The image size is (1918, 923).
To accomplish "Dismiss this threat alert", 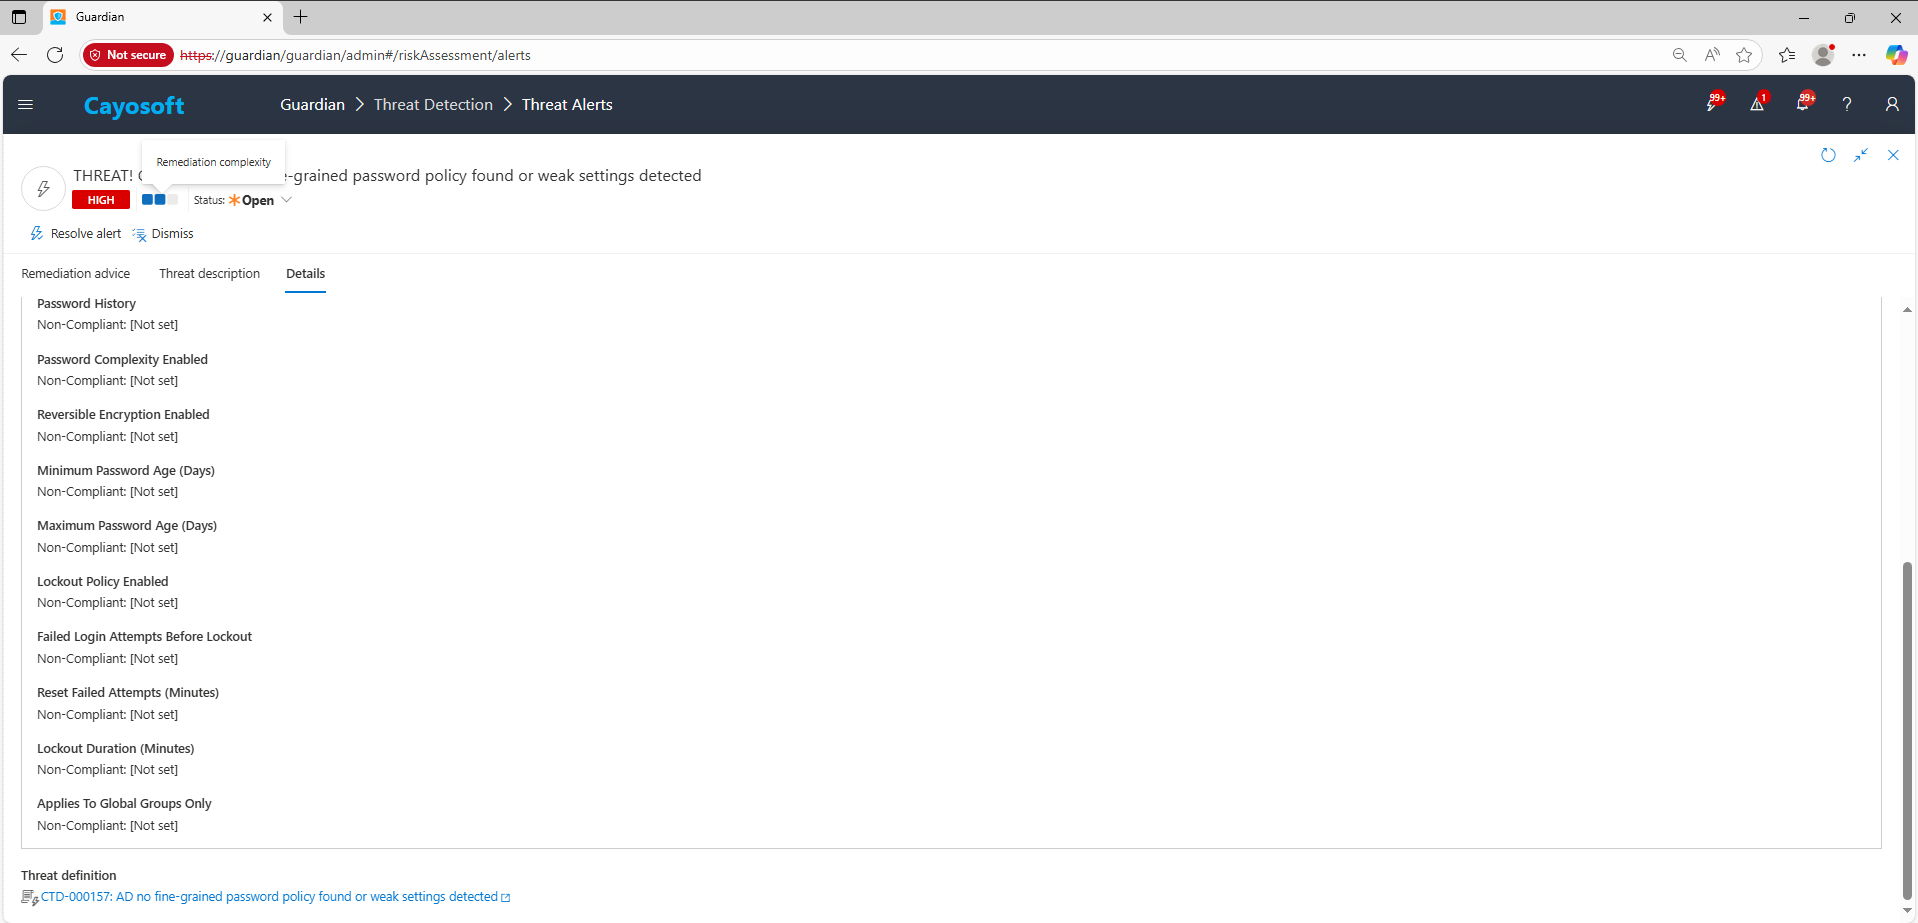I will tap(163, 234).
